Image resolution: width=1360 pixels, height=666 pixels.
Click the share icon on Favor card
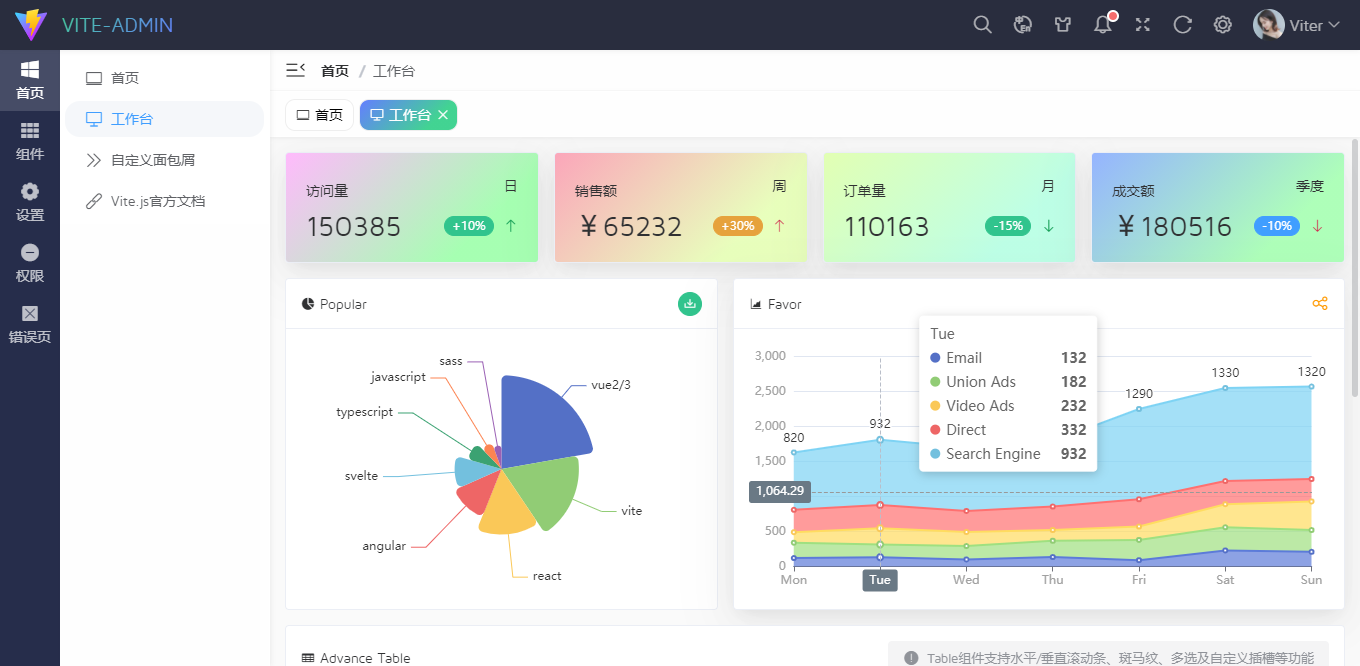[1320, 304]
